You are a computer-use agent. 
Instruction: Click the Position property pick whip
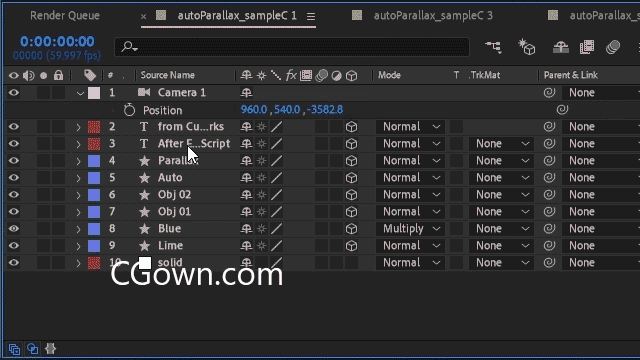[562, 109]
